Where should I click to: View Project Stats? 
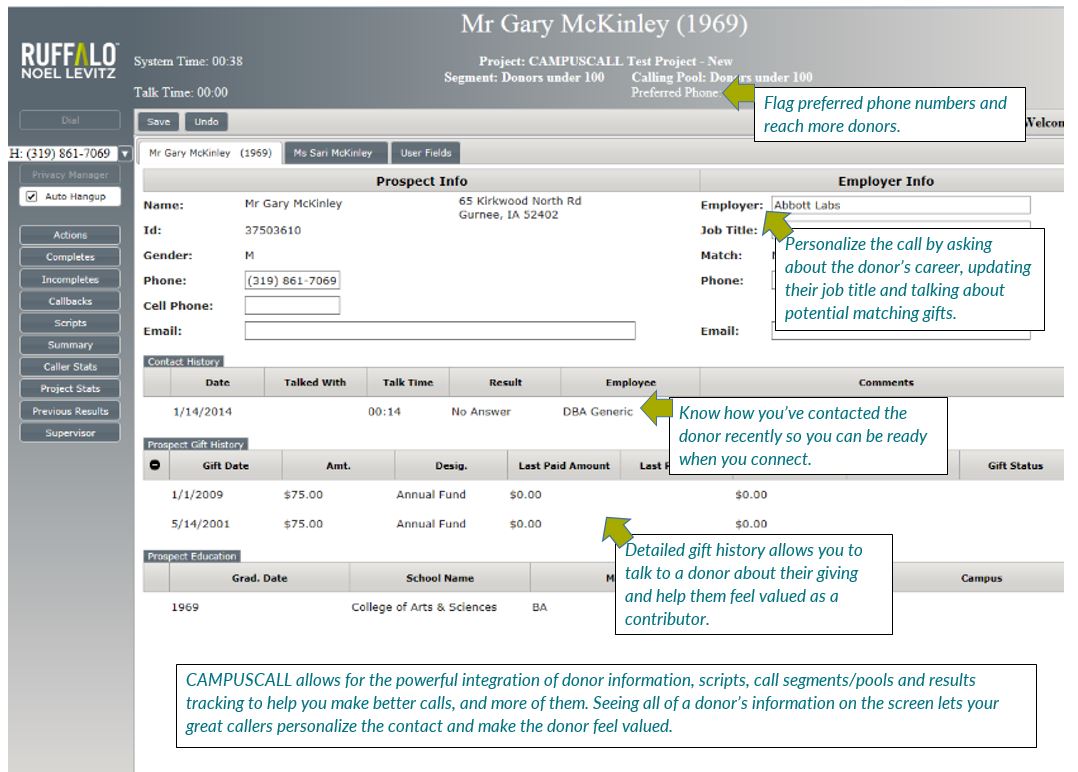(70, 389)
